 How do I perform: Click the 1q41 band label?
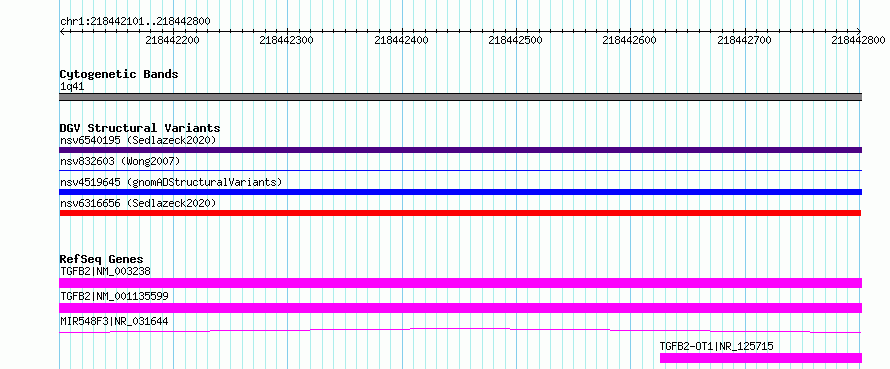tap(73, 87)
